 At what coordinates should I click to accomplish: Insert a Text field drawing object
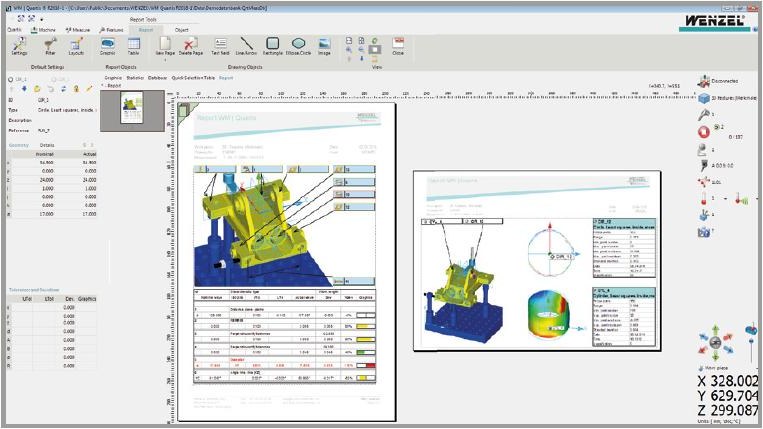(220, 47)
